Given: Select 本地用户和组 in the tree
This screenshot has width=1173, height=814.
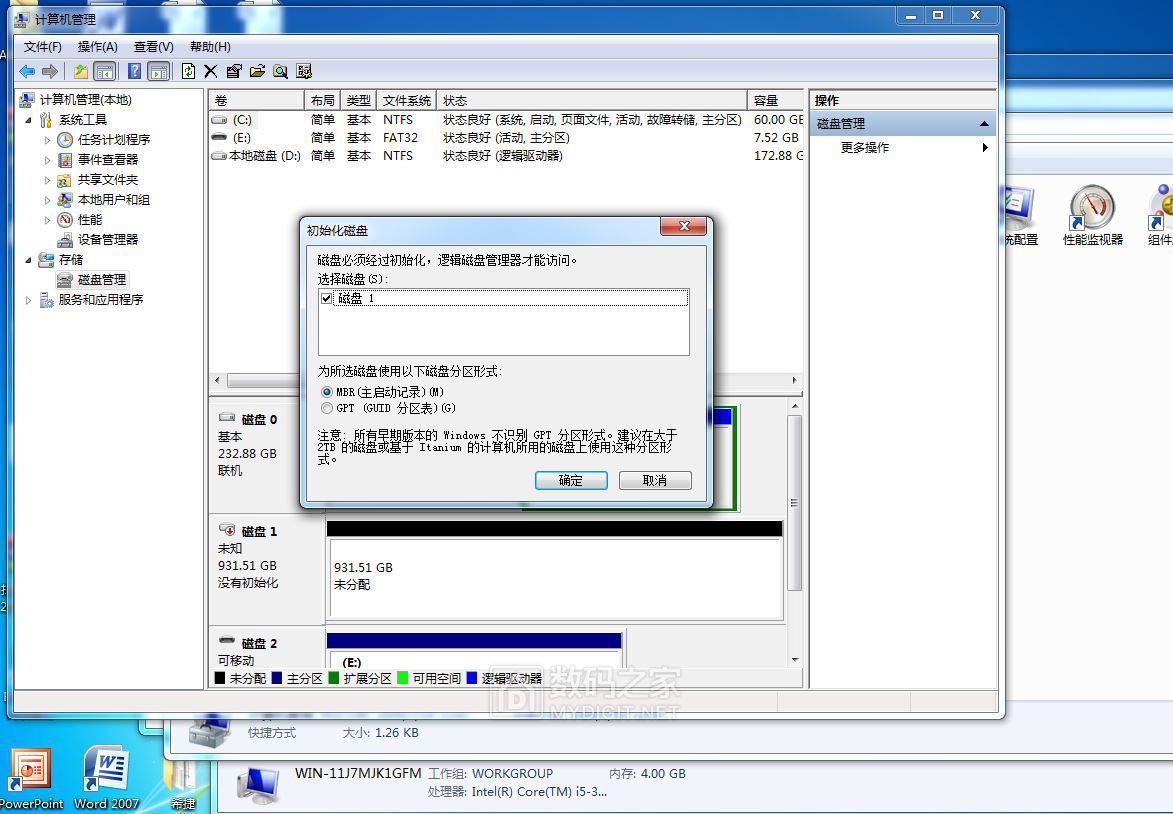Looking at the screenshot, I should [x=114, y=200].
